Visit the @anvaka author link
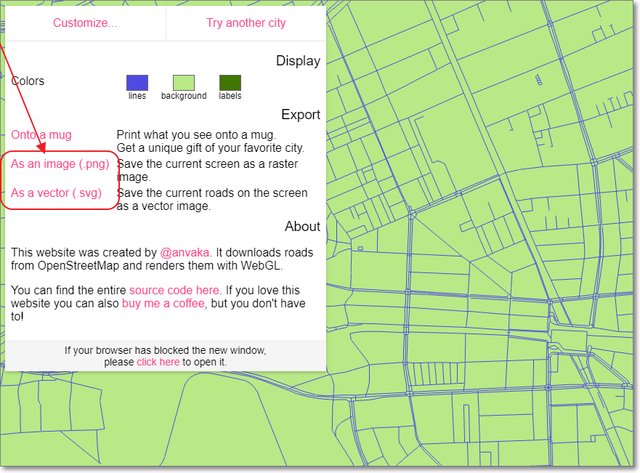The height and width of the screenshot is (473, 640). point(184,253)
